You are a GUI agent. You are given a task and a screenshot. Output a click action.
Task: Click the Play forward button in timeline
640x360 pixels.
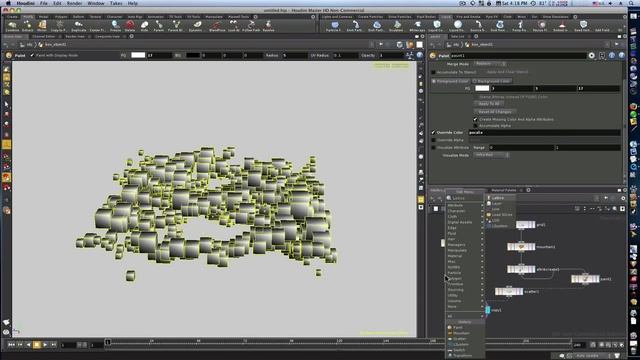click(x=45, y=345)
